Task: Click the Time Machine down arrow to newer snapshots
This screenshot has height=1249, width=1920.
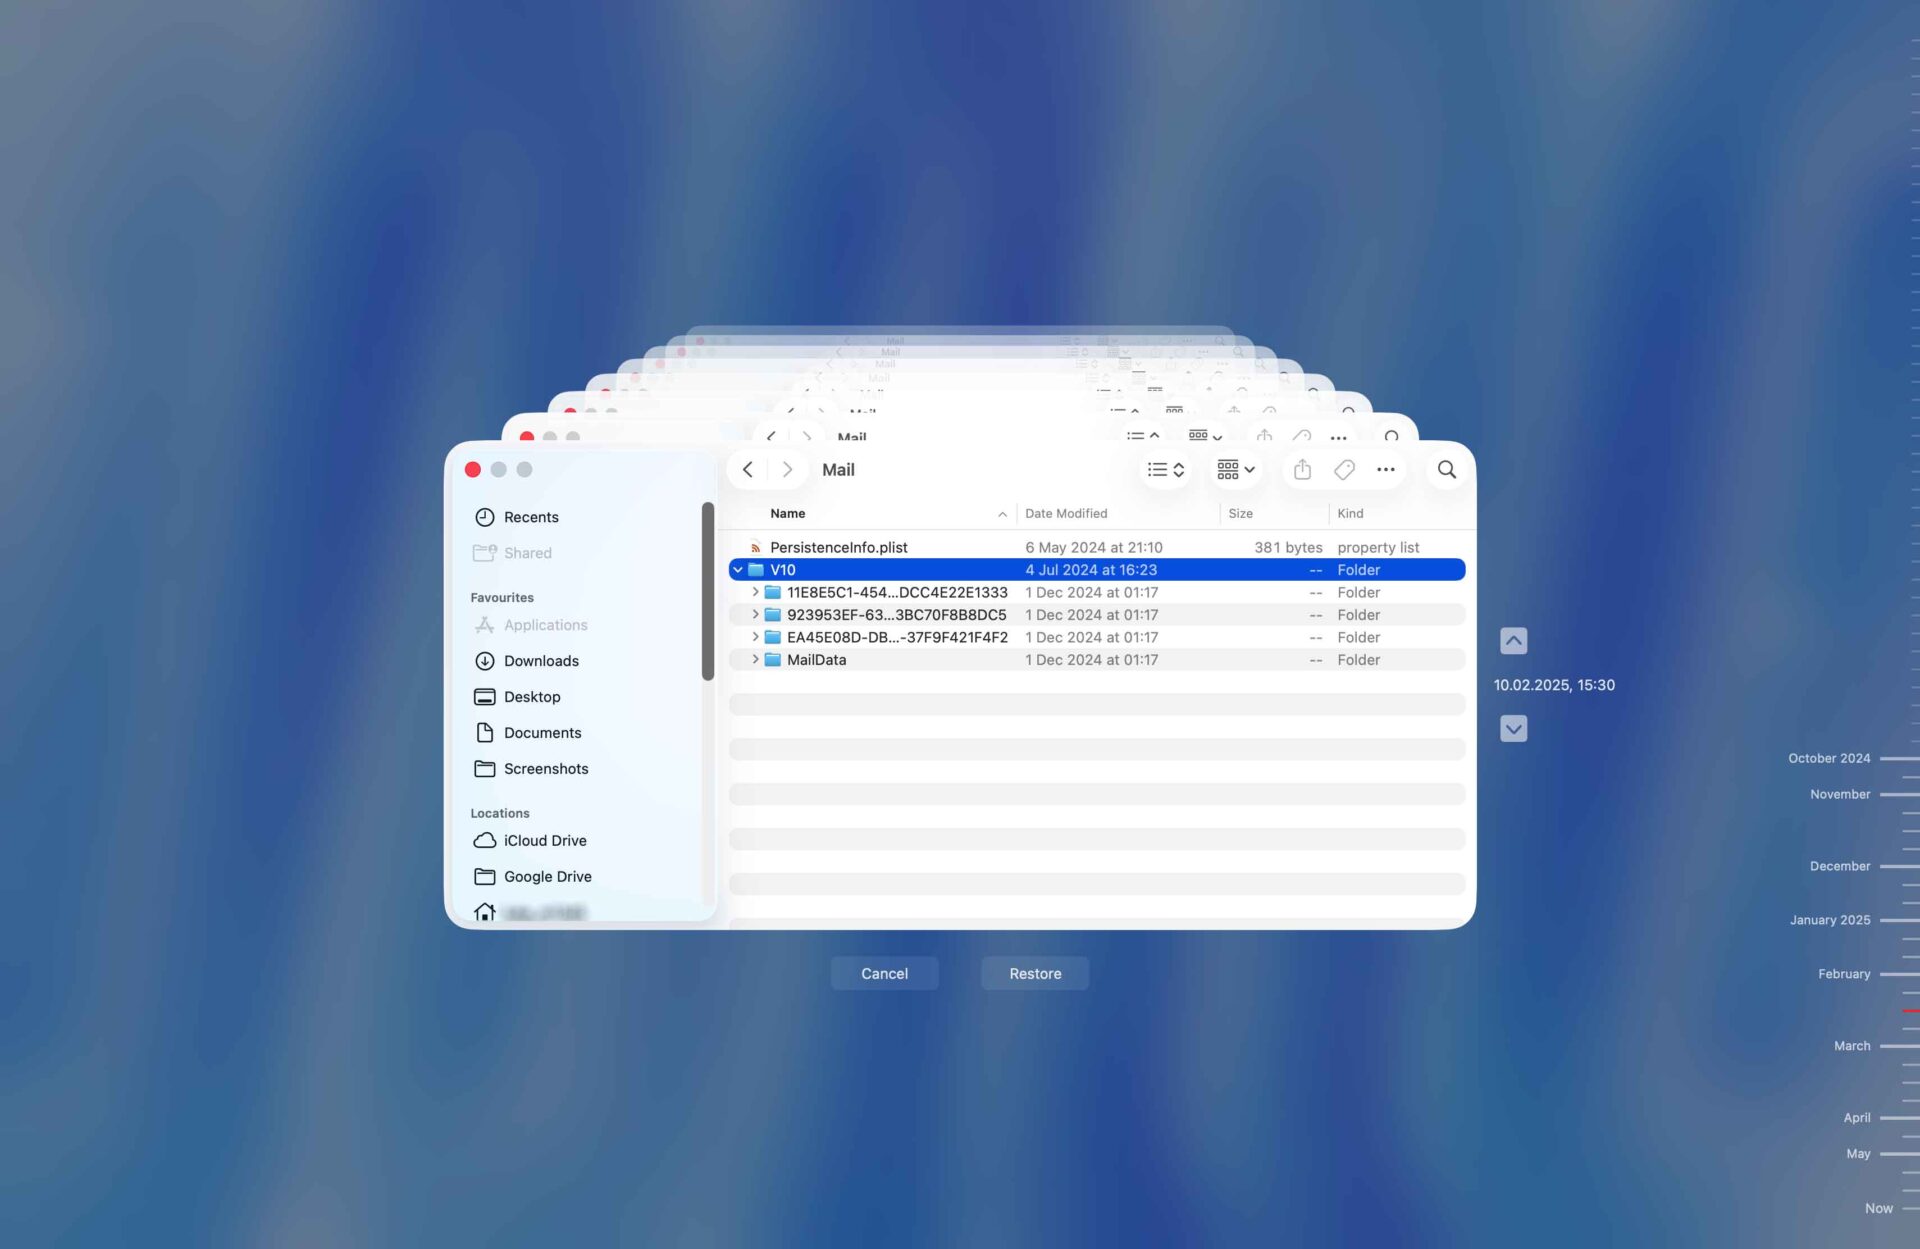Action: [x=1513, y=728]
